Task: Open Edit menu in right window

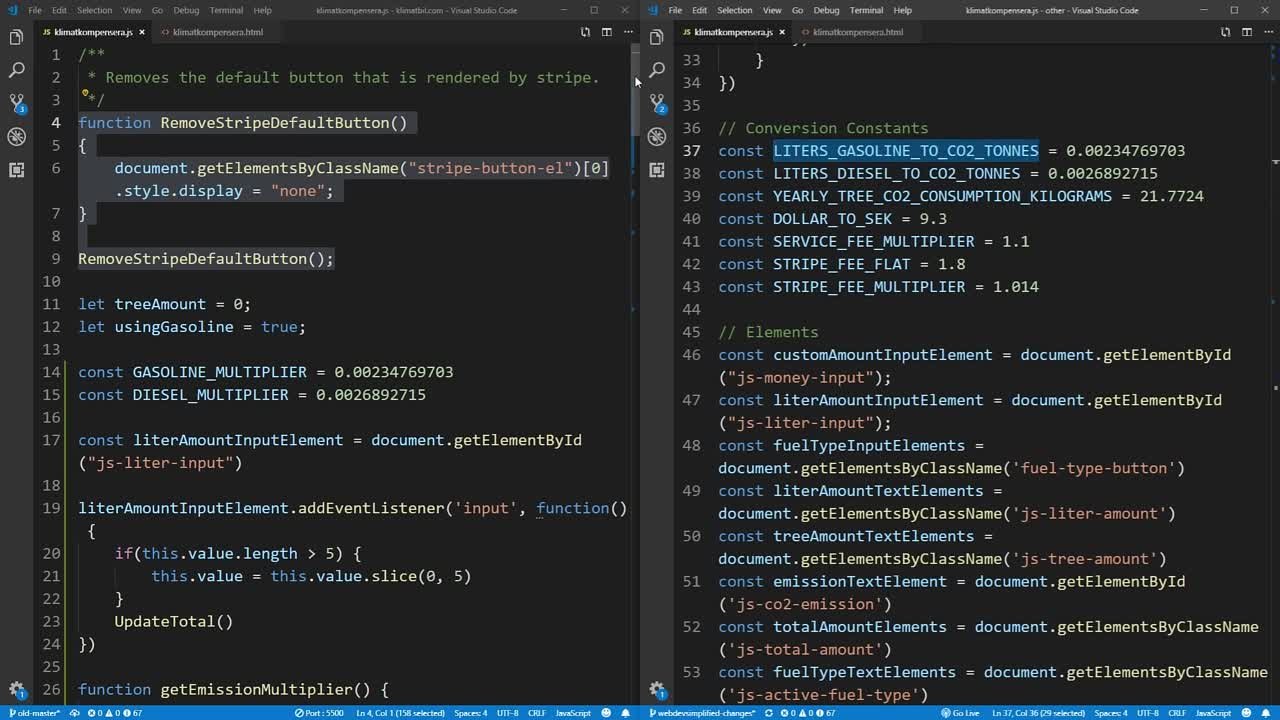Action: 700,10
